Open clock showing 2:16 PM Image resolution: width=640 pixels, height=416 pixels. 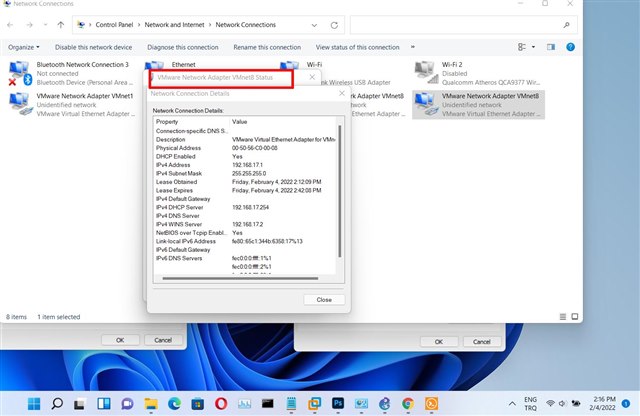pos(603,403)
